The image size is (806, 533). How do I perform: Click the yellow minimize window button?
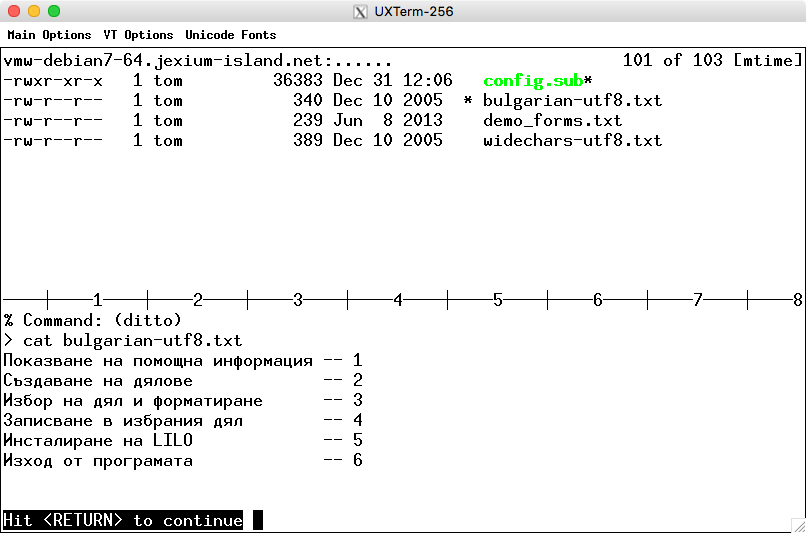pos(34,12)
